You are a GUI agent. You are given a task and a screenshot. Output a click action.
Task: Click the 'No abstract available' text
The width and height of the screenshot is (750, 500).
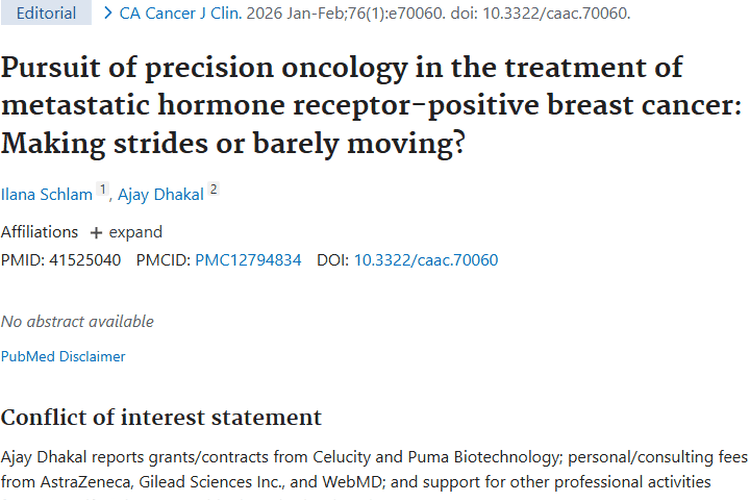[77, 321]
